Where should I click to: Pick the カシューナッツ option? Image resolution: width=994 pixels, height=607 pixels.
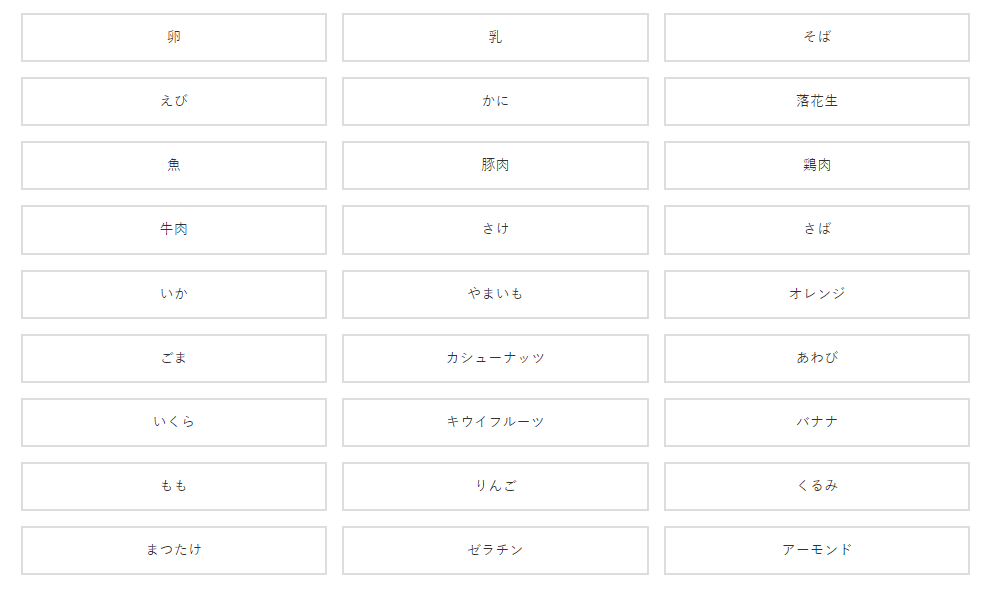[495, 358]
